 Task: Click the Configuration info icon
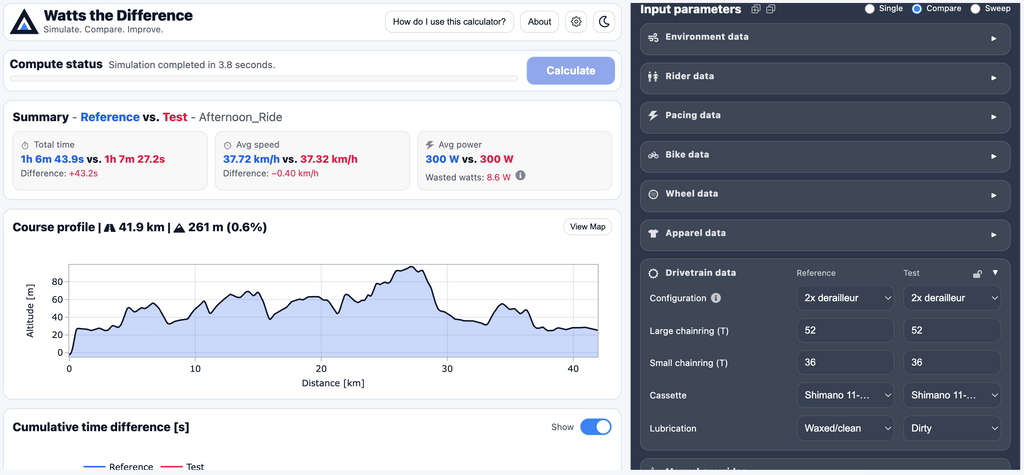pyautogui.click(x=716, y=298)
